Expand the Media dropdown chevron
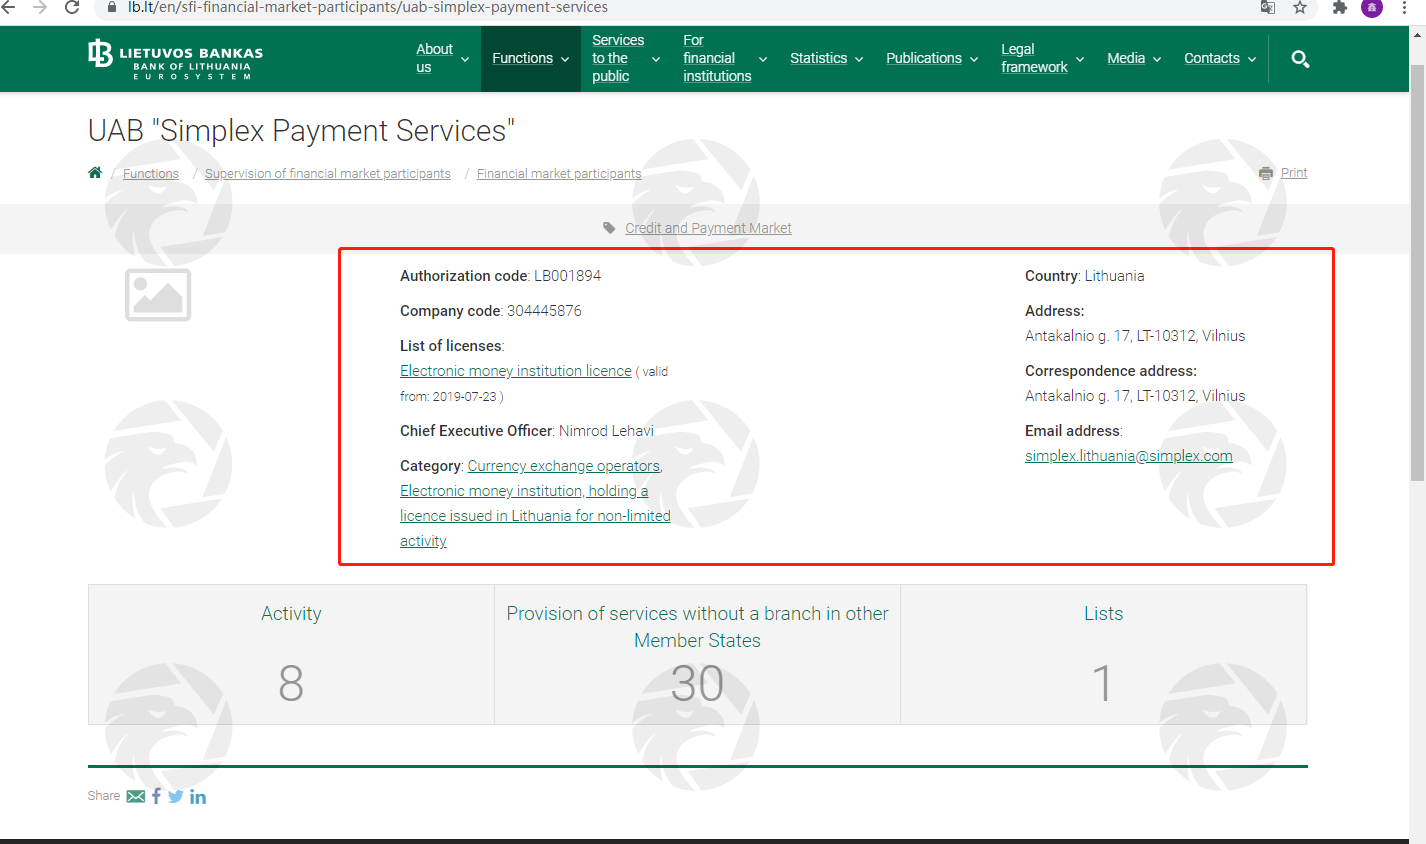The width and height of the screenshot is (1426, 844). pyautogui.click(x=1157, y=59)
